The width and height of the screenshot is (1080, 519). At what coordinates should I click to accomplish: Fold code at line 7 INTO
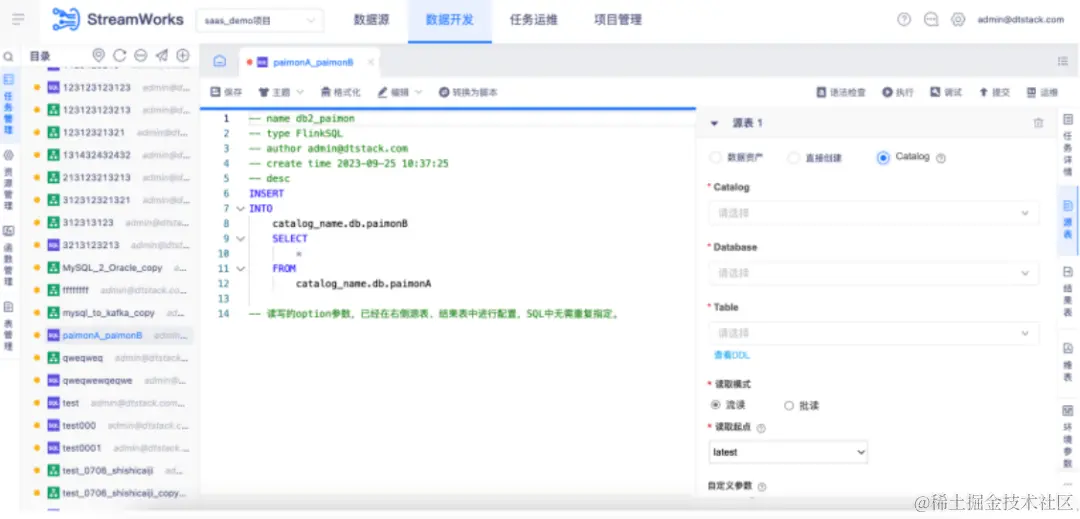pyautogui.click(x=240, y=209)
